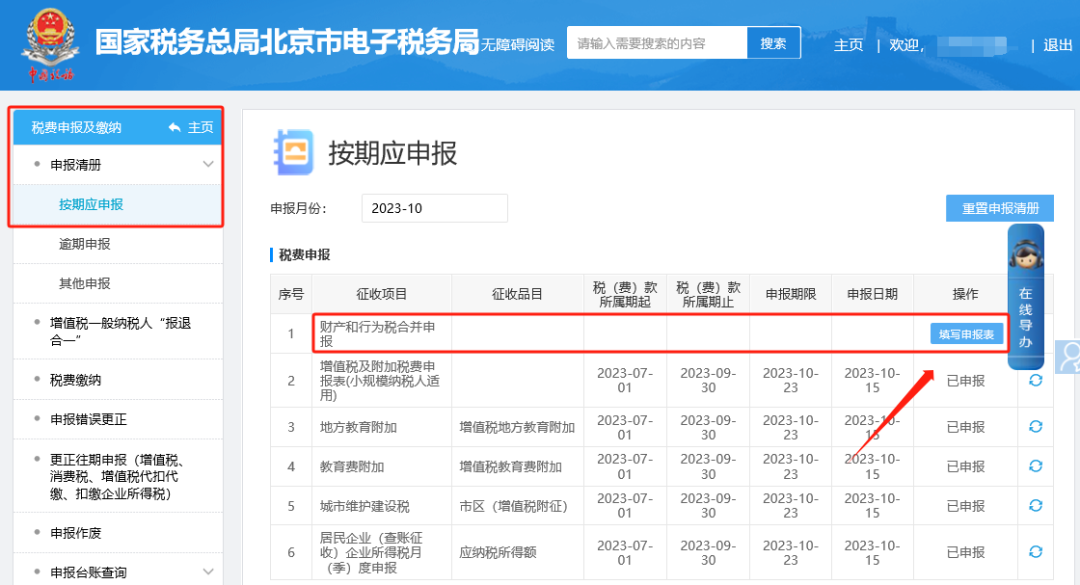Click refresh icon for 地方教育附加 row
This screenshot has width=1080, height=585.
pos(1035,426)
